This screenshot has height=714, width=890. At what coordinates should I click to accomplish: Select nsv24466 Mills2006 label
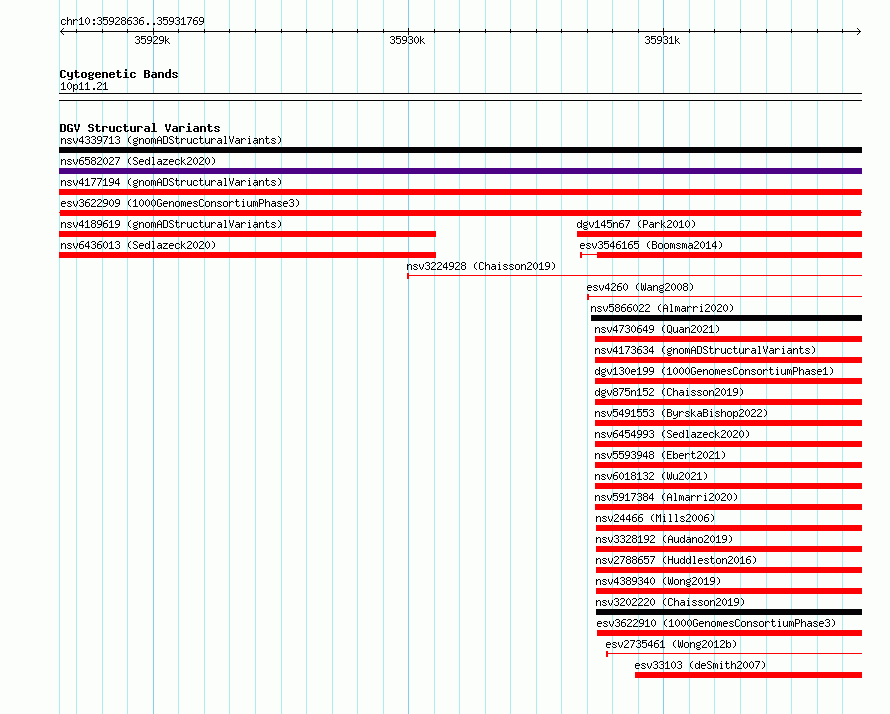(655, 518)
